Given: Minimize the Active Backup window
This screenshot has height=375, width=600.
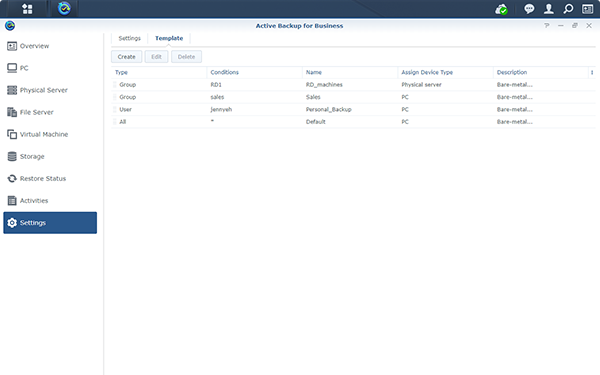Looking at the screenshot, I should tap(561, 26).
